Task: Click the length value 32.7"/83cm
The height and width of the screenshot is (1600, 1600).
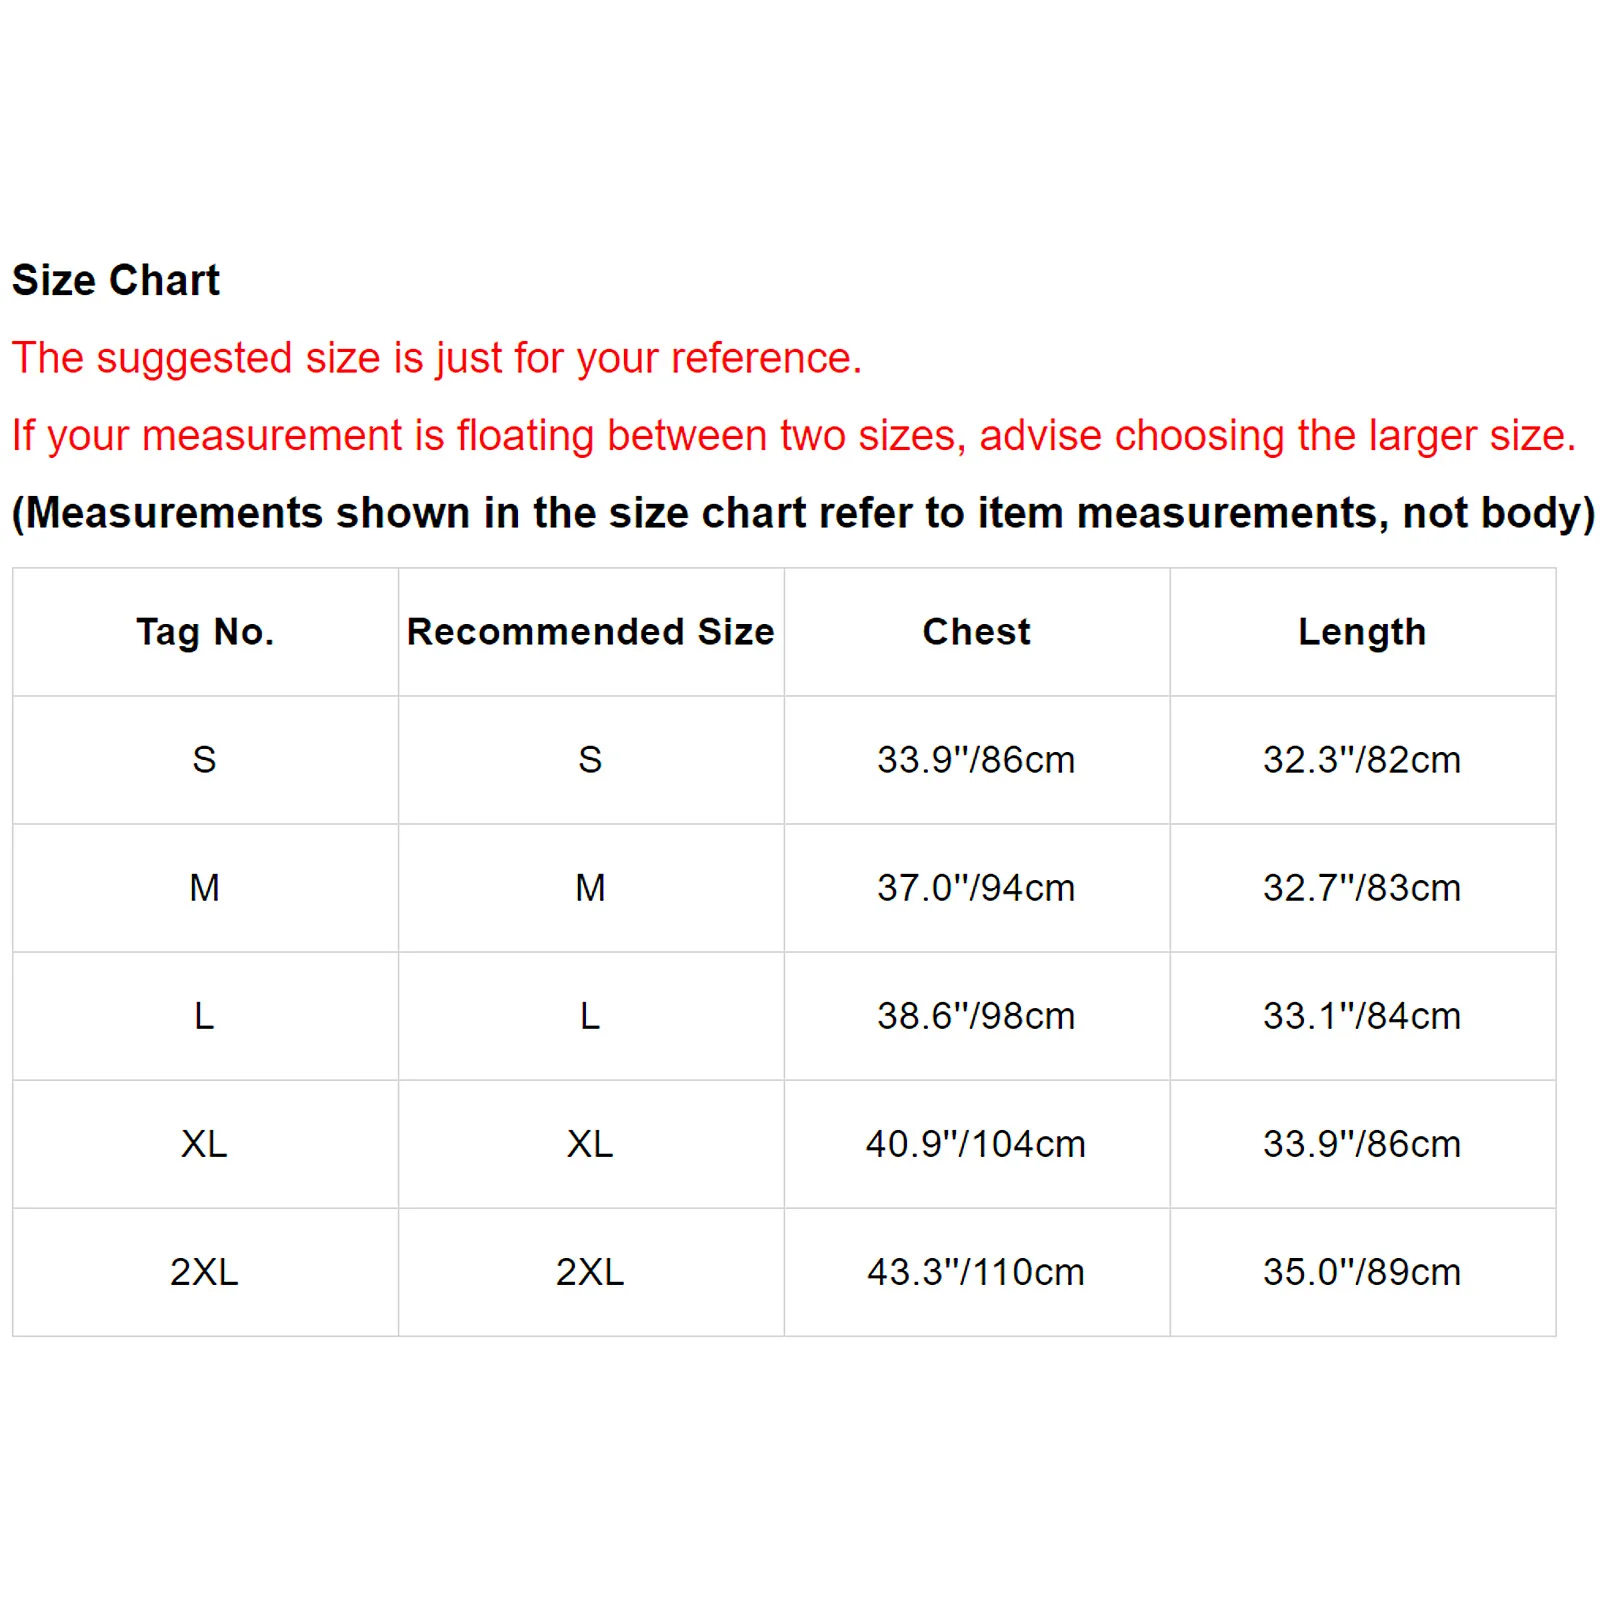Action: [x=1362, y=888]
